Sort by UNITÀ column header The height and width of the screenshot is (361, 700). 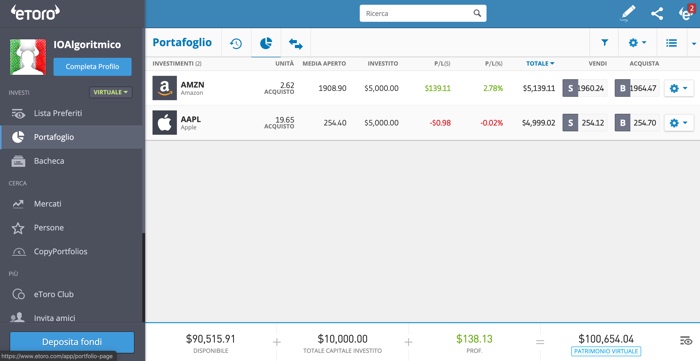pos(284,64)
